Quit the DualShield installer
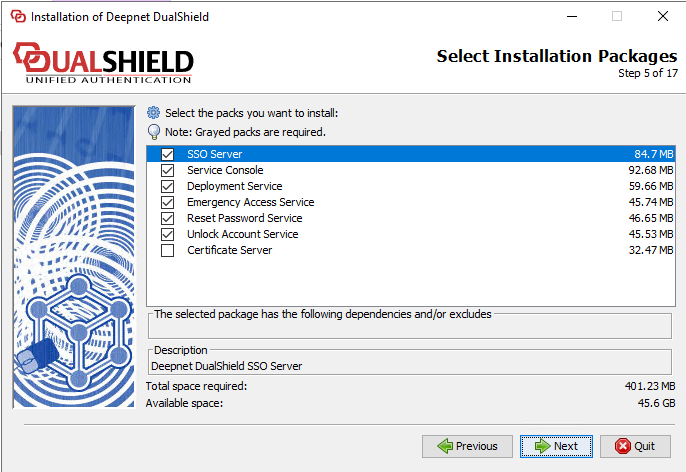 (634, 446)
